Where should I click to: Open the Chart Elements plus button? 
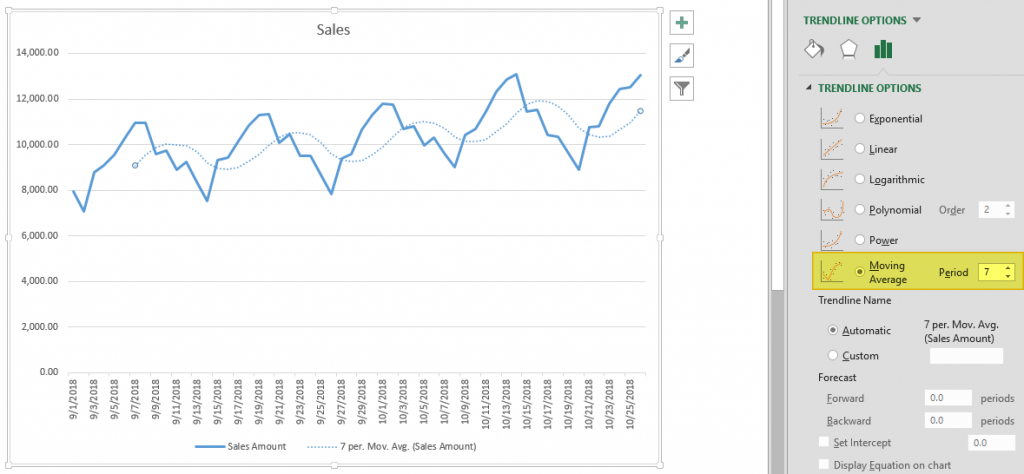coord(681,23)
